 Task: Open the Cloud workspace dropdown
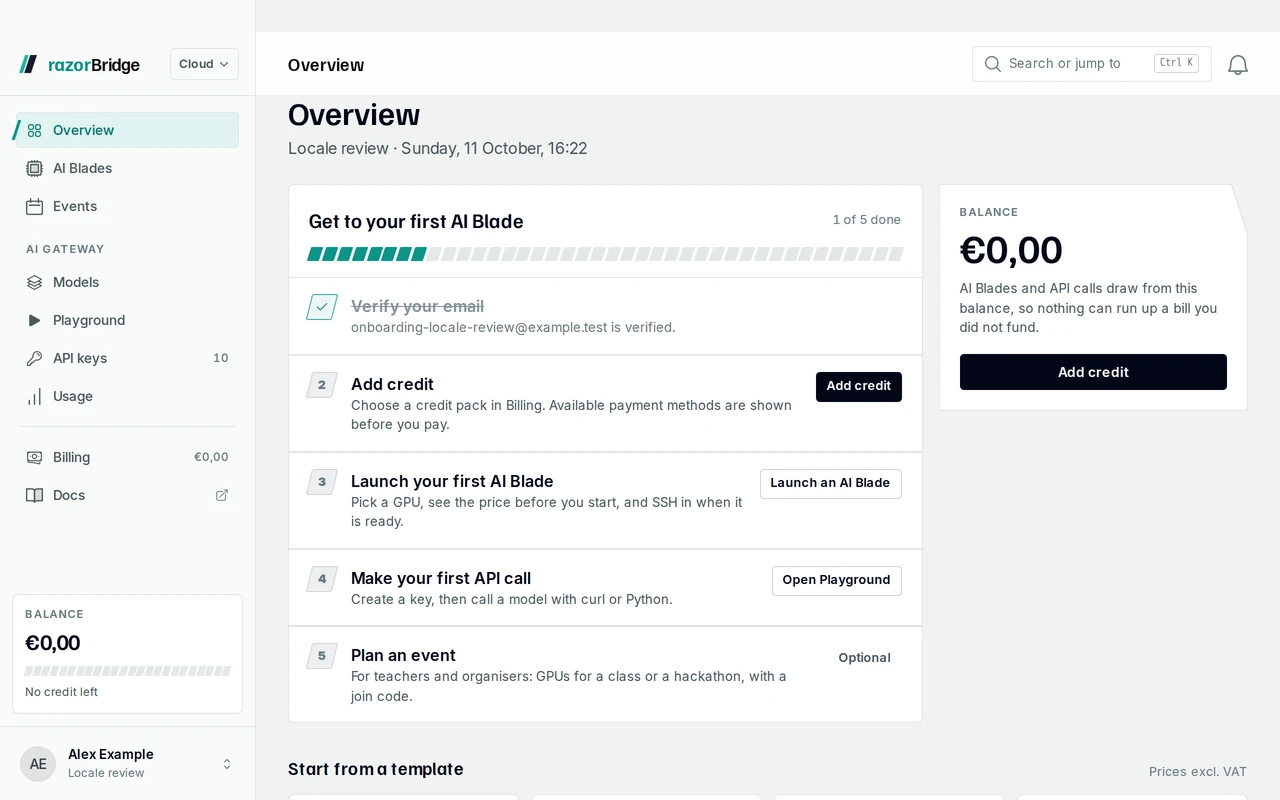(x=204, y=64)
